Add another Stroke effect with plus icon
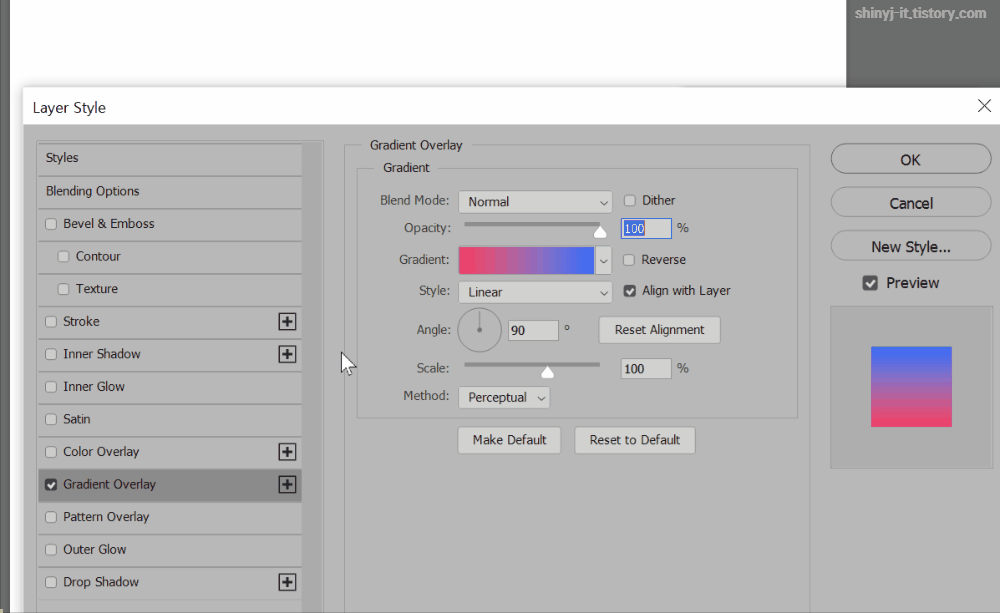The image size is (1000, 613). (287, 321)
